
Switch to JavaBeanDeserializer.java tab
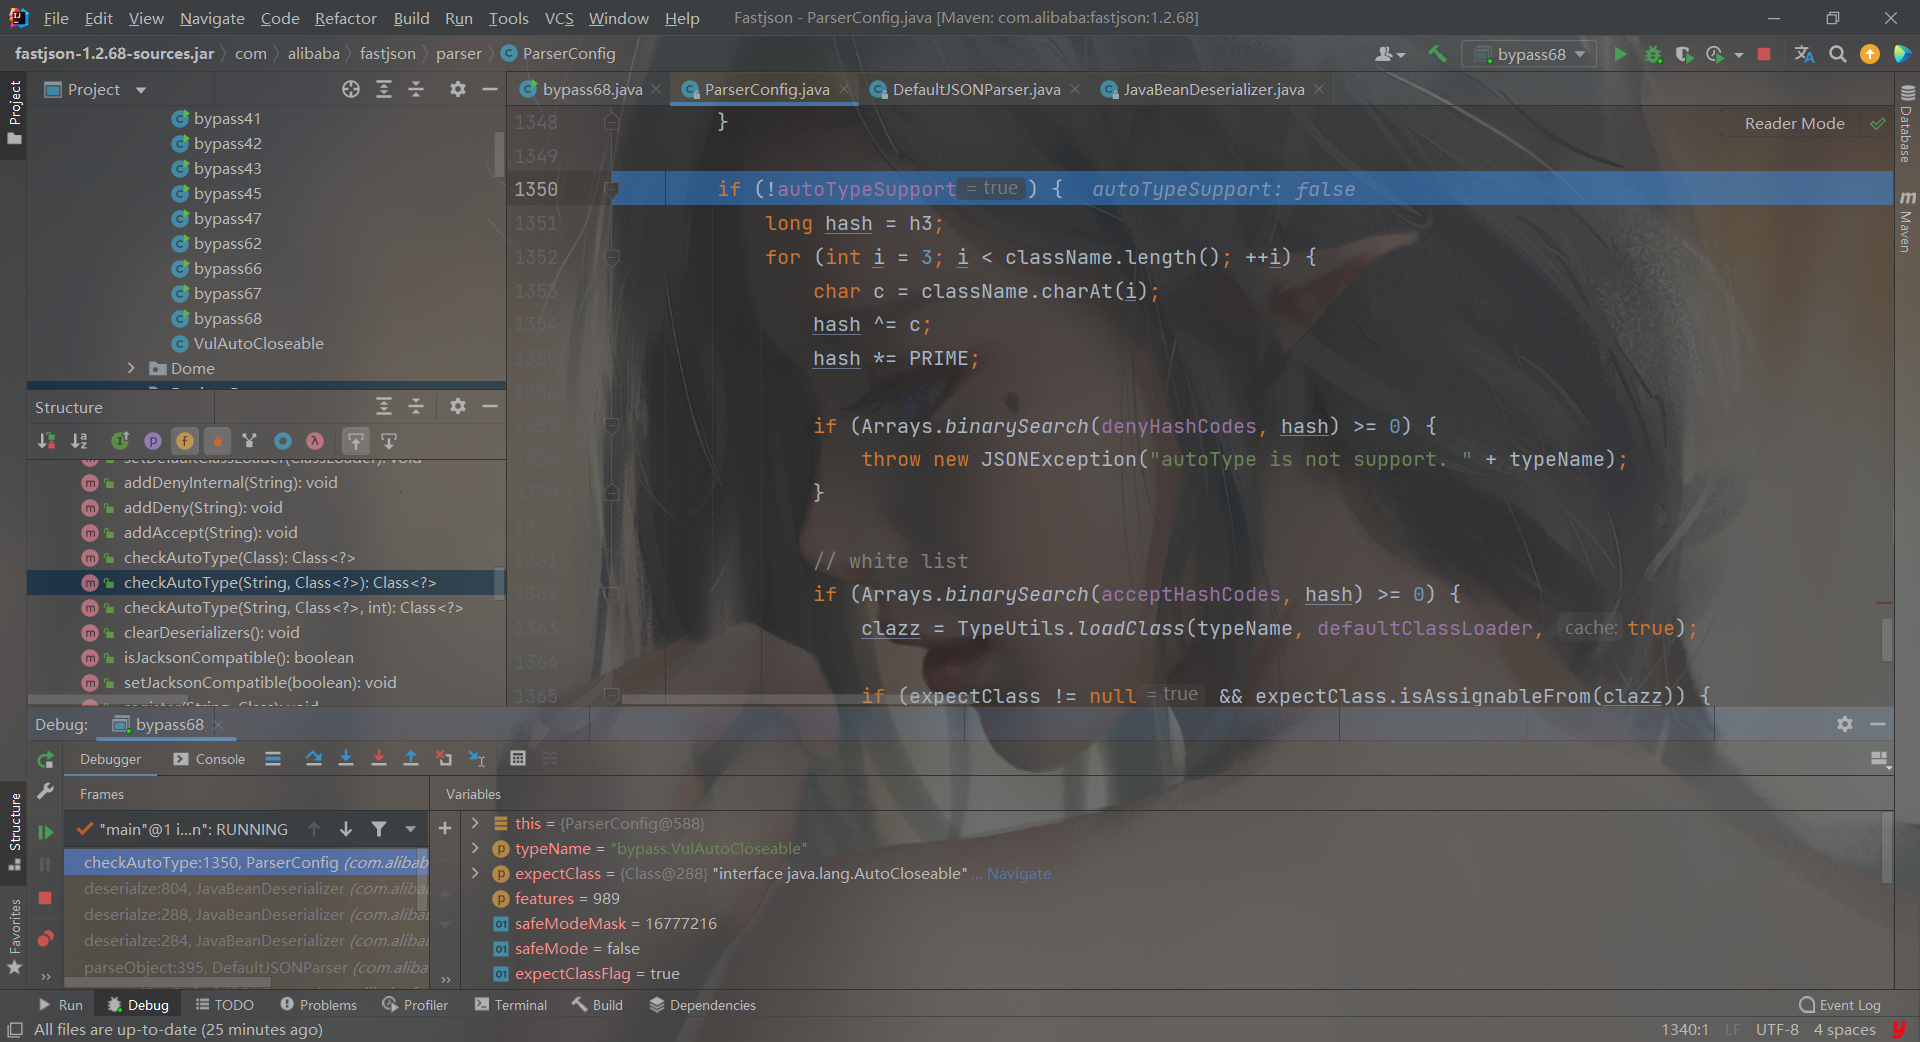point(1213,89)
